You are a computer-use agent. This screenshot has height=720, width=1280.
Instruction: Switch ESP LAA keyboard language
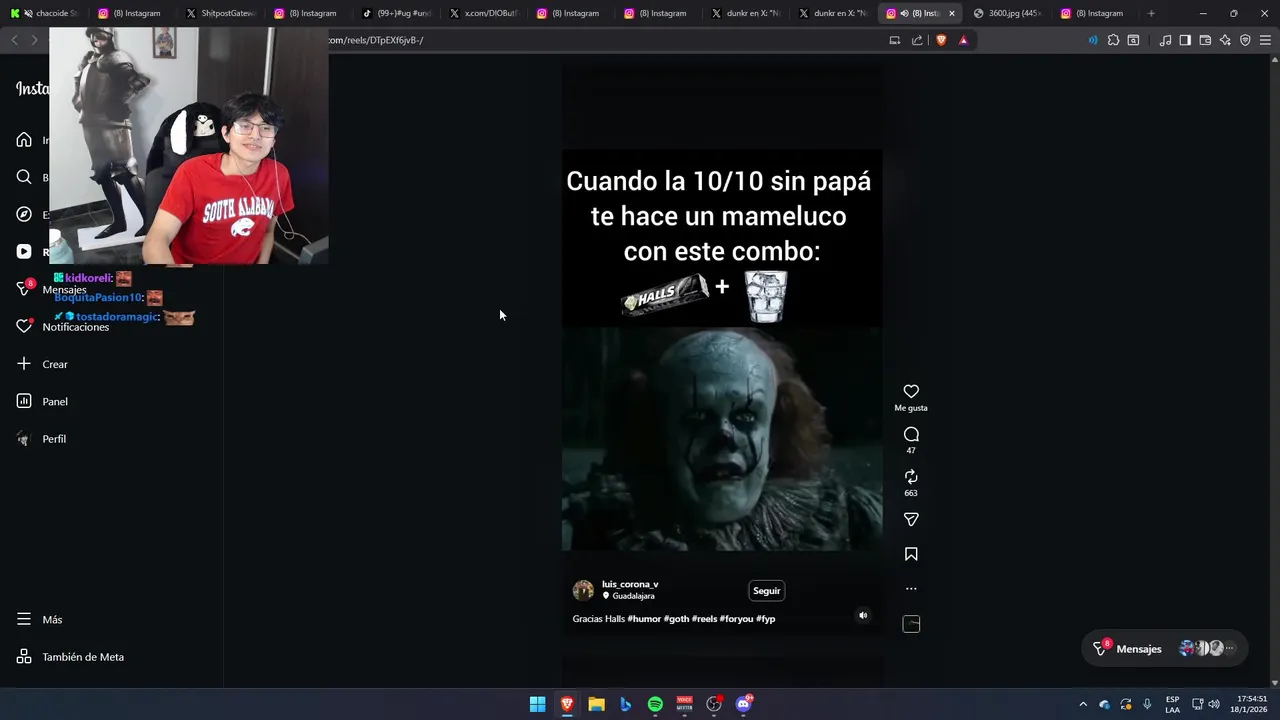pos(1172,704)
